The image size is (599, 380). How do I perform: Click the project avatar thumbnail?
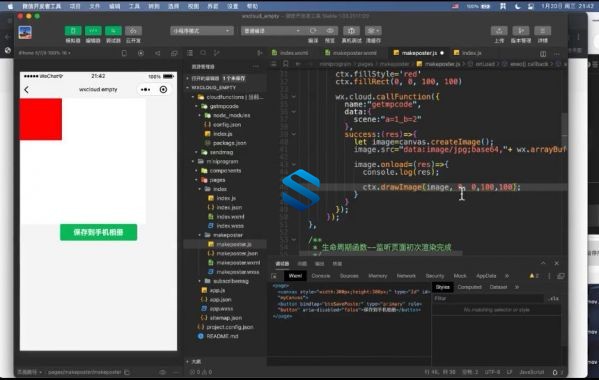click(x=25, y=32)
